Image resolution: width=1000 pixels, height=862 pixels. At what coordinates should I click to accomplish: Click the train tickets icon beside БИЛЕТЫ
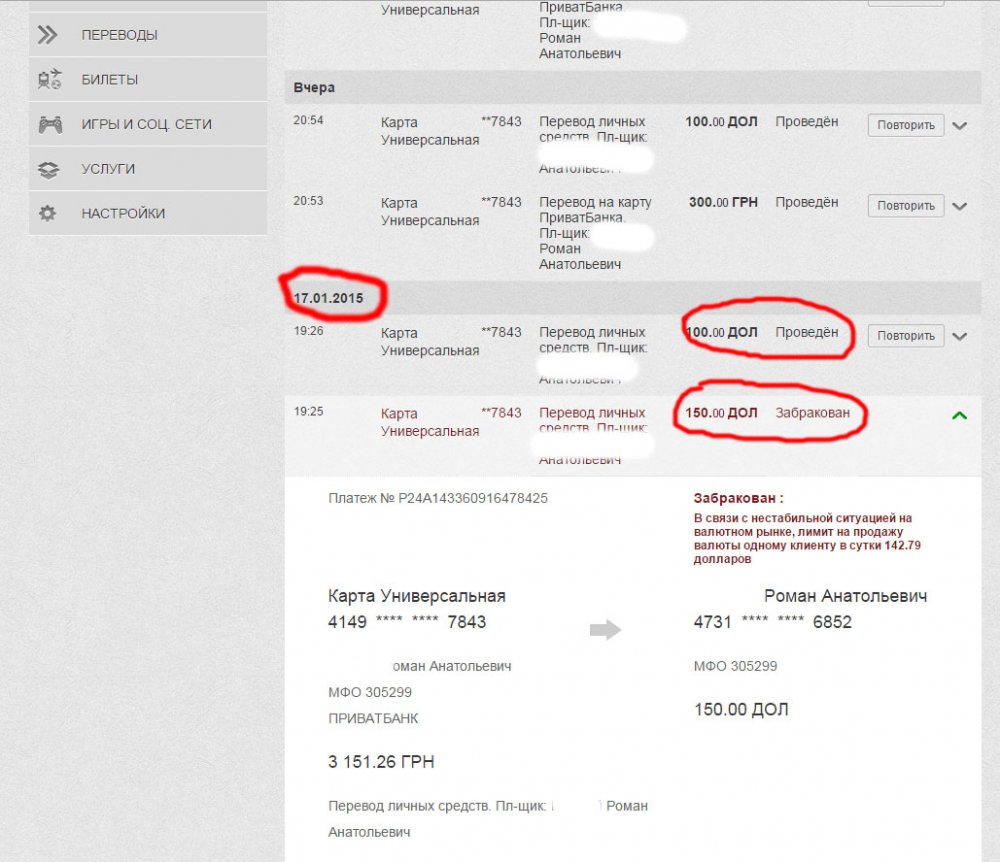[49, 79]
